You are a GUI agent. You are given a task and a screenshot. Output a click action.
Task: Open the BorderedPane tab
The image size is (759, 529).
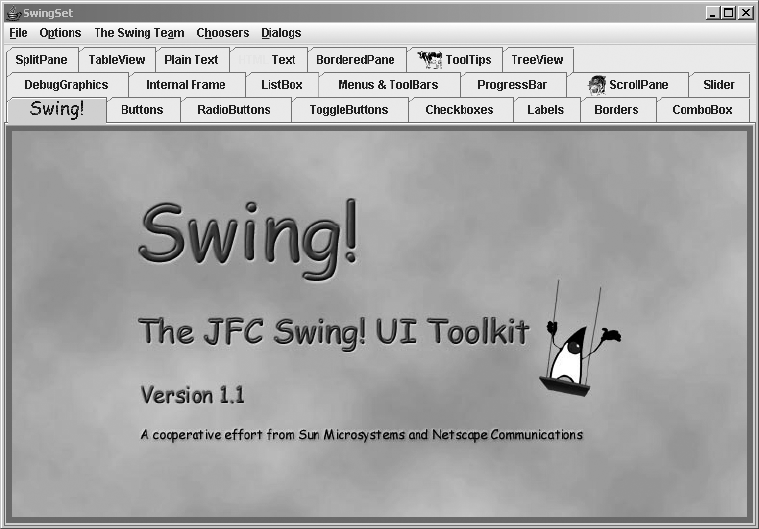pos(356,60)
